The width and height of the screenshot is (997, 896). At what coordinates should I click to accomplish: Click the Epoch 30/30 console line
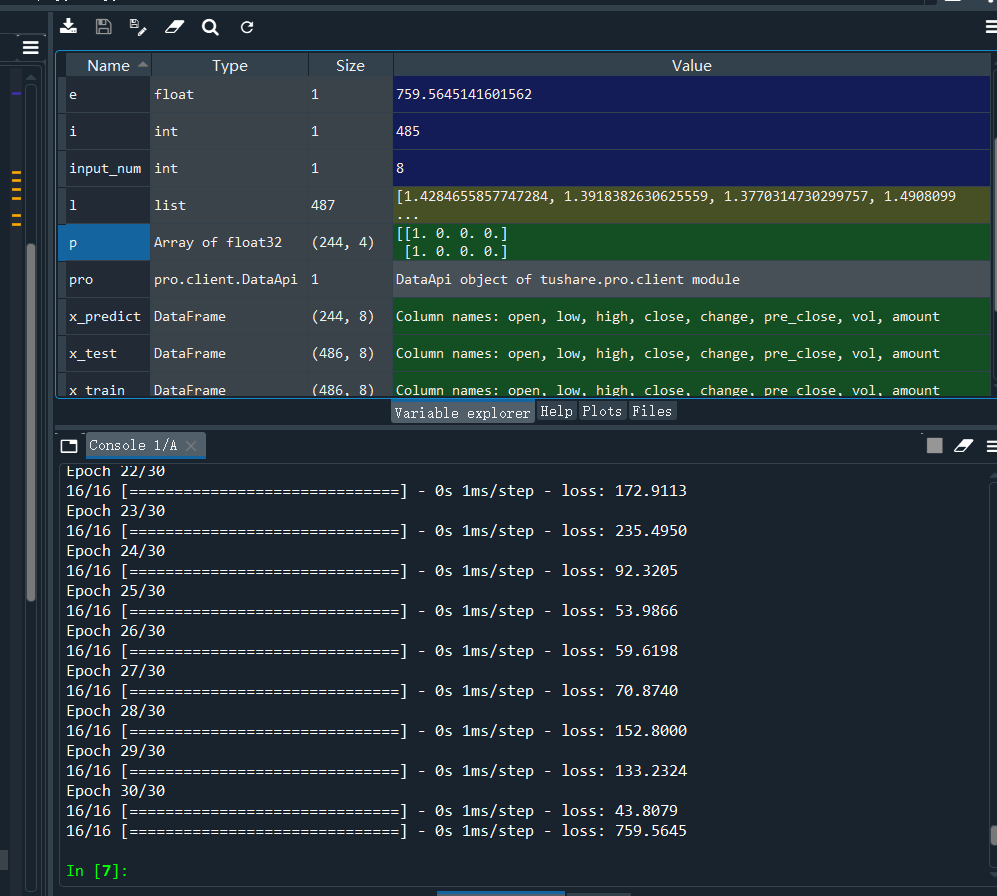(116, 791)
